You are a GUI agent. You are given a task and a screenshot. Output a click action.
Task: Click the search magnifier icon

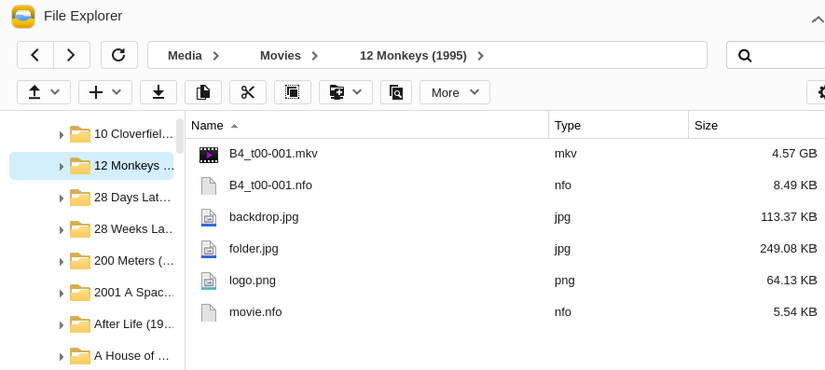744,56
